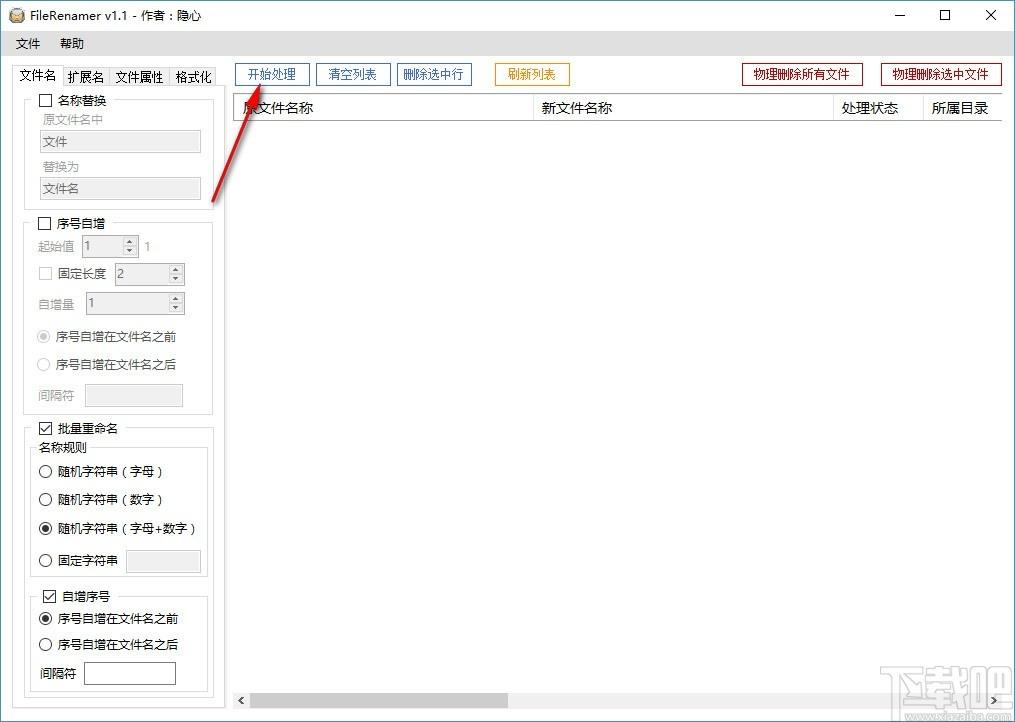The height and width of the screenshot is (722, 1015).
Task: Enable the 名称替换 checkbox
Action: (x=45, y=100)
